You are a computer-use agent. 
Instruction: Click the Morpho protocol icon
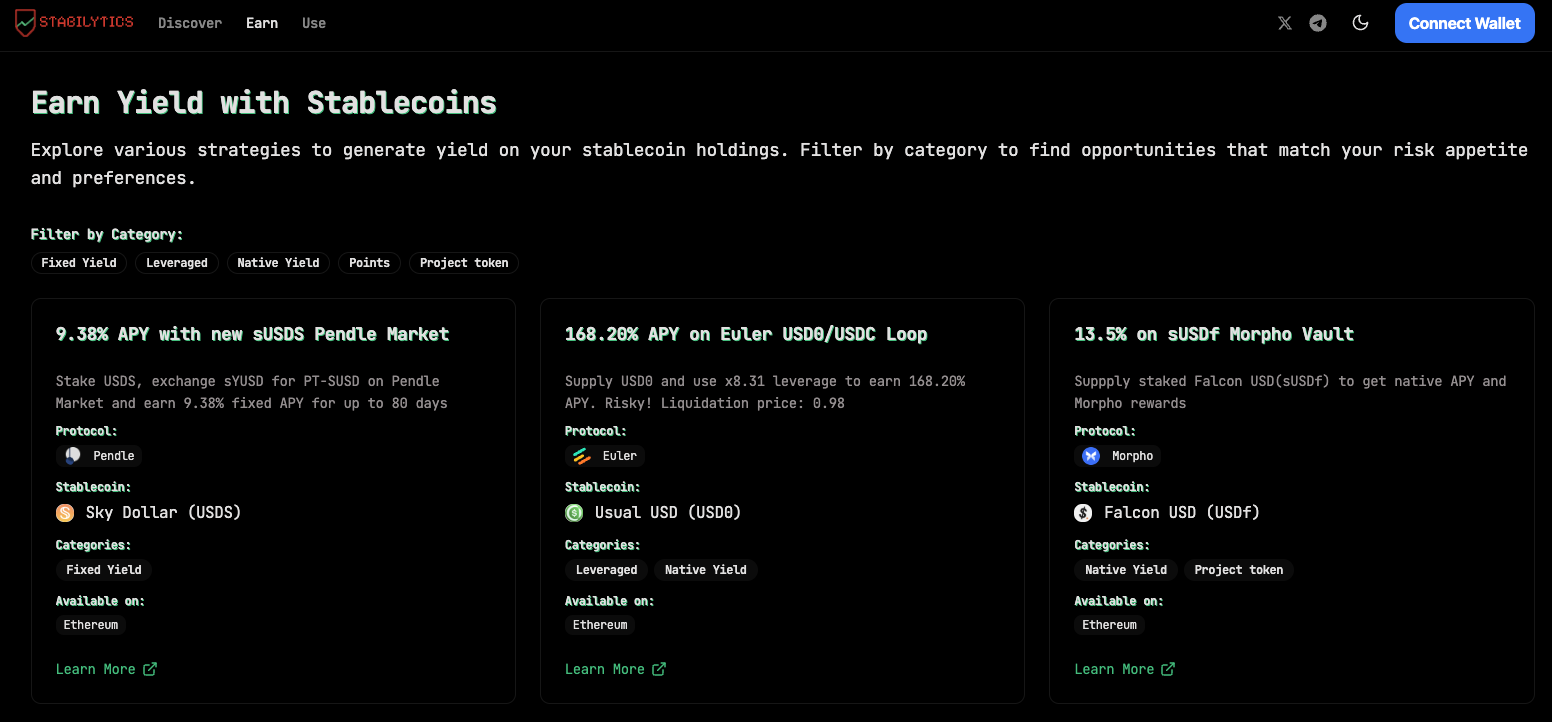1091,456
